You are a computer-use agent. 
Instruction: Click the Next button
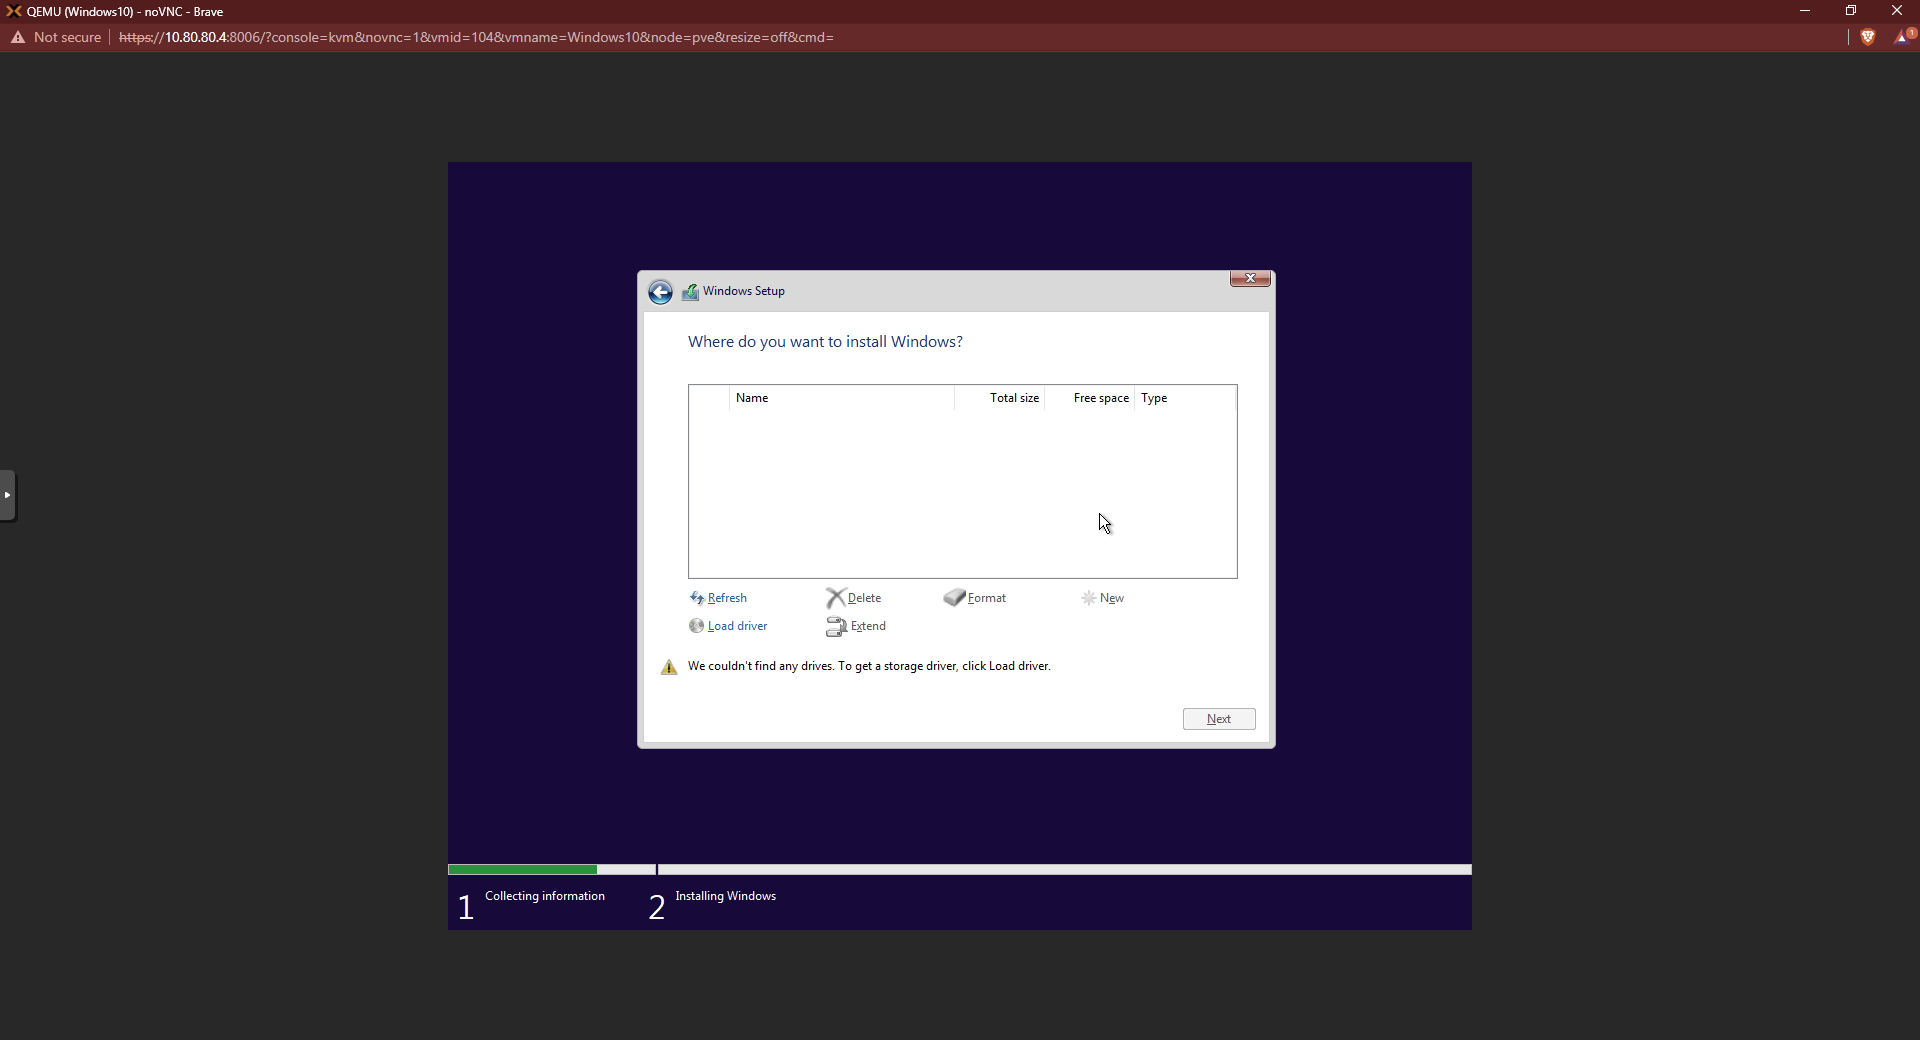click(x=1219, y=719)
